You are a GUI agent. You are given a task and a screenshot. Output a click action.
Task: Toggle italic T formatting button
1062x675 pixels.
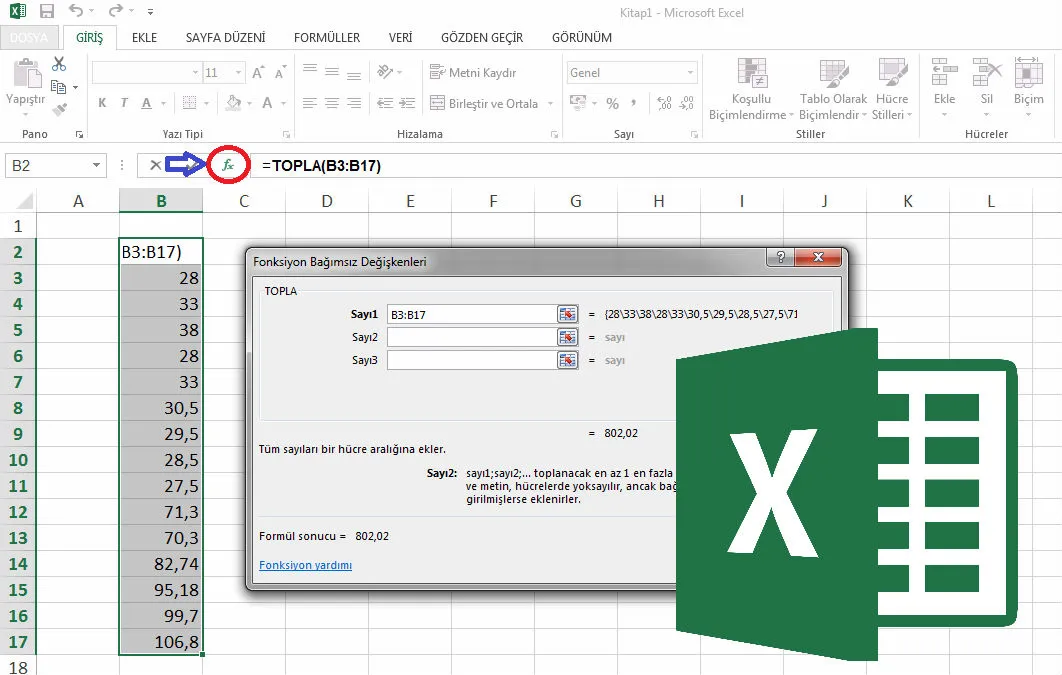click(x=124, y=104)
